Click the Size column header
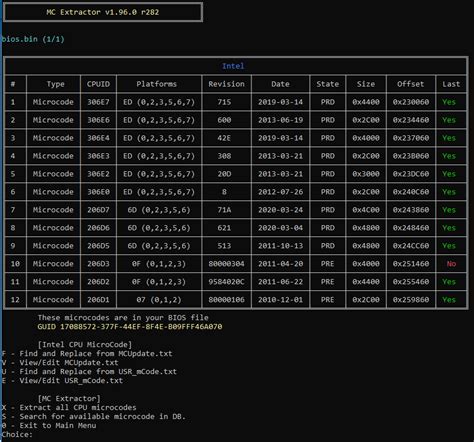 [366, 84]
